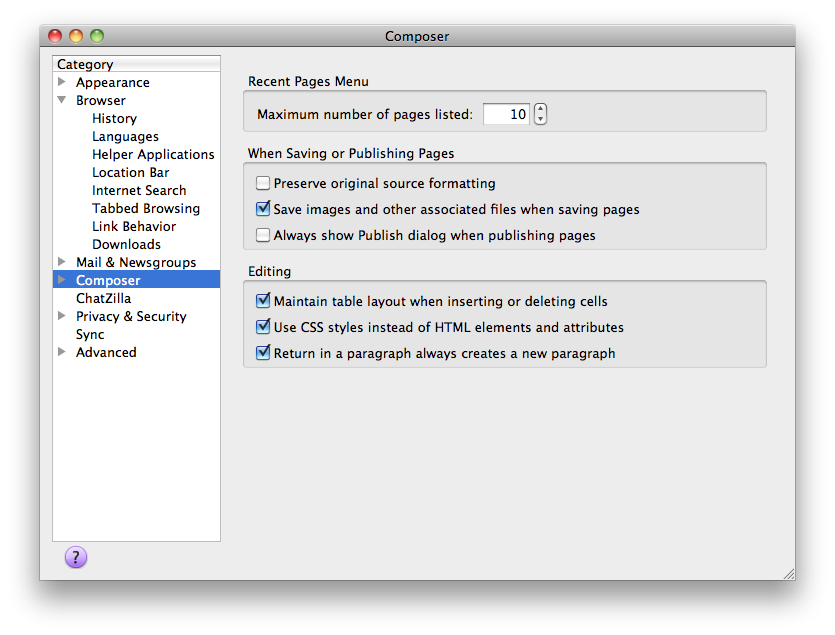Image resolution: width=835 pixels, height=635 pixels.
Task: Expand the Appearance category triangle
Action: tap(62, 82)
